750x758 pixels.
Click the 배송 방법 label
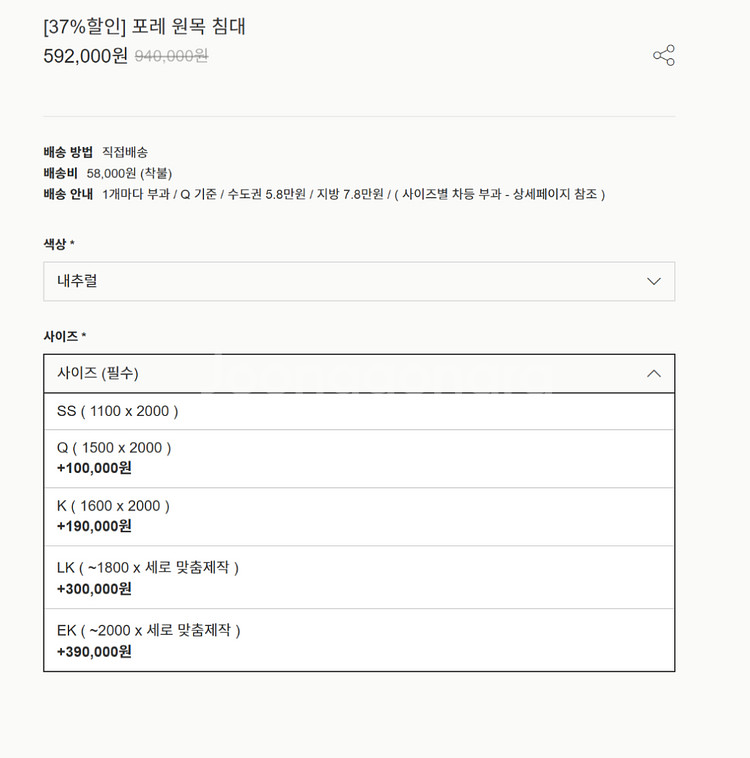click(x=68, y=152)
